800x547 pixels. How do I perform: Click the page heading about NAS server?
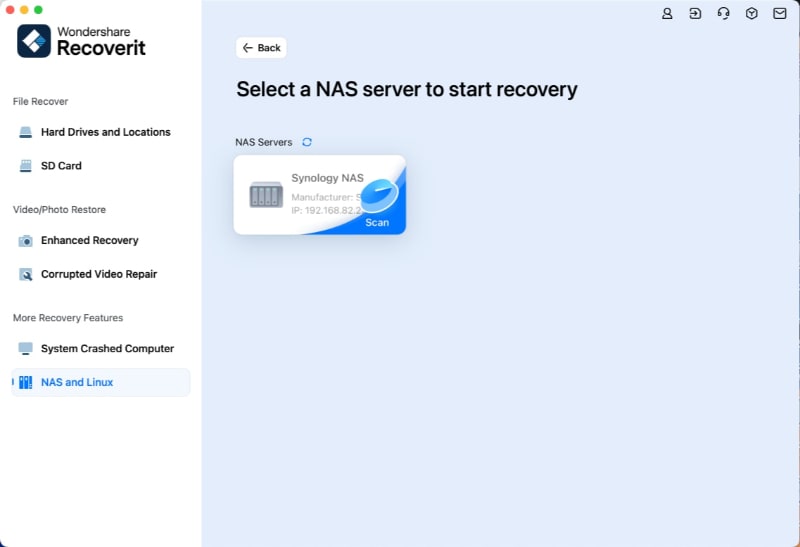point(407,89)
